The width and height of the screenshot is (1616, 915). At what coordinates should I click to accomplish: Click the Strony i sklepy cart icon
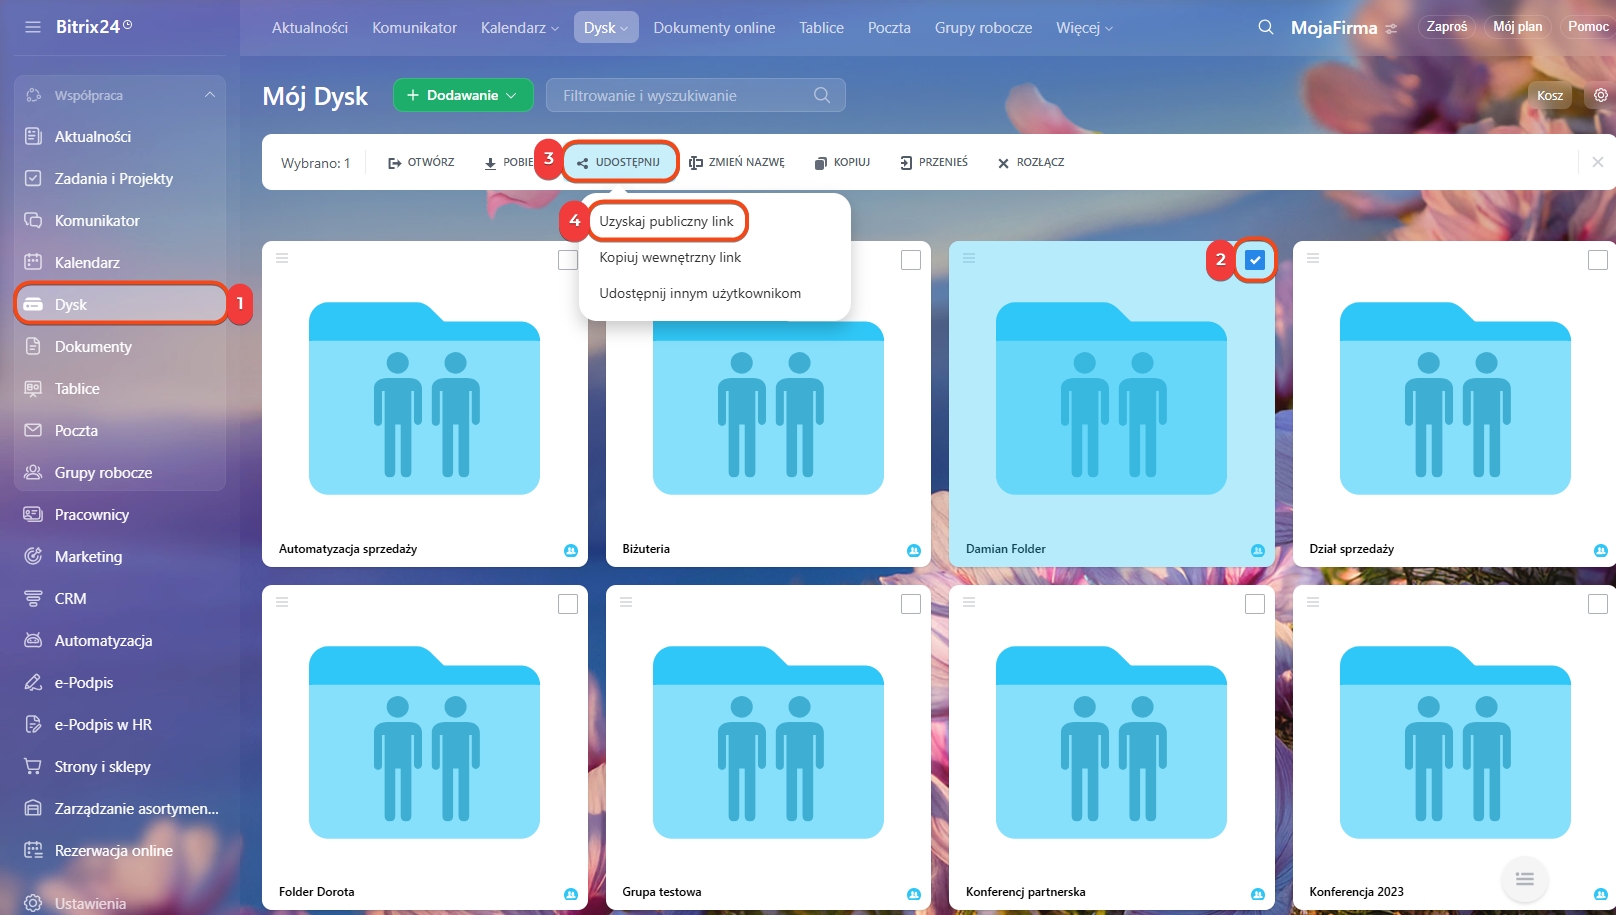click(33, 766)
